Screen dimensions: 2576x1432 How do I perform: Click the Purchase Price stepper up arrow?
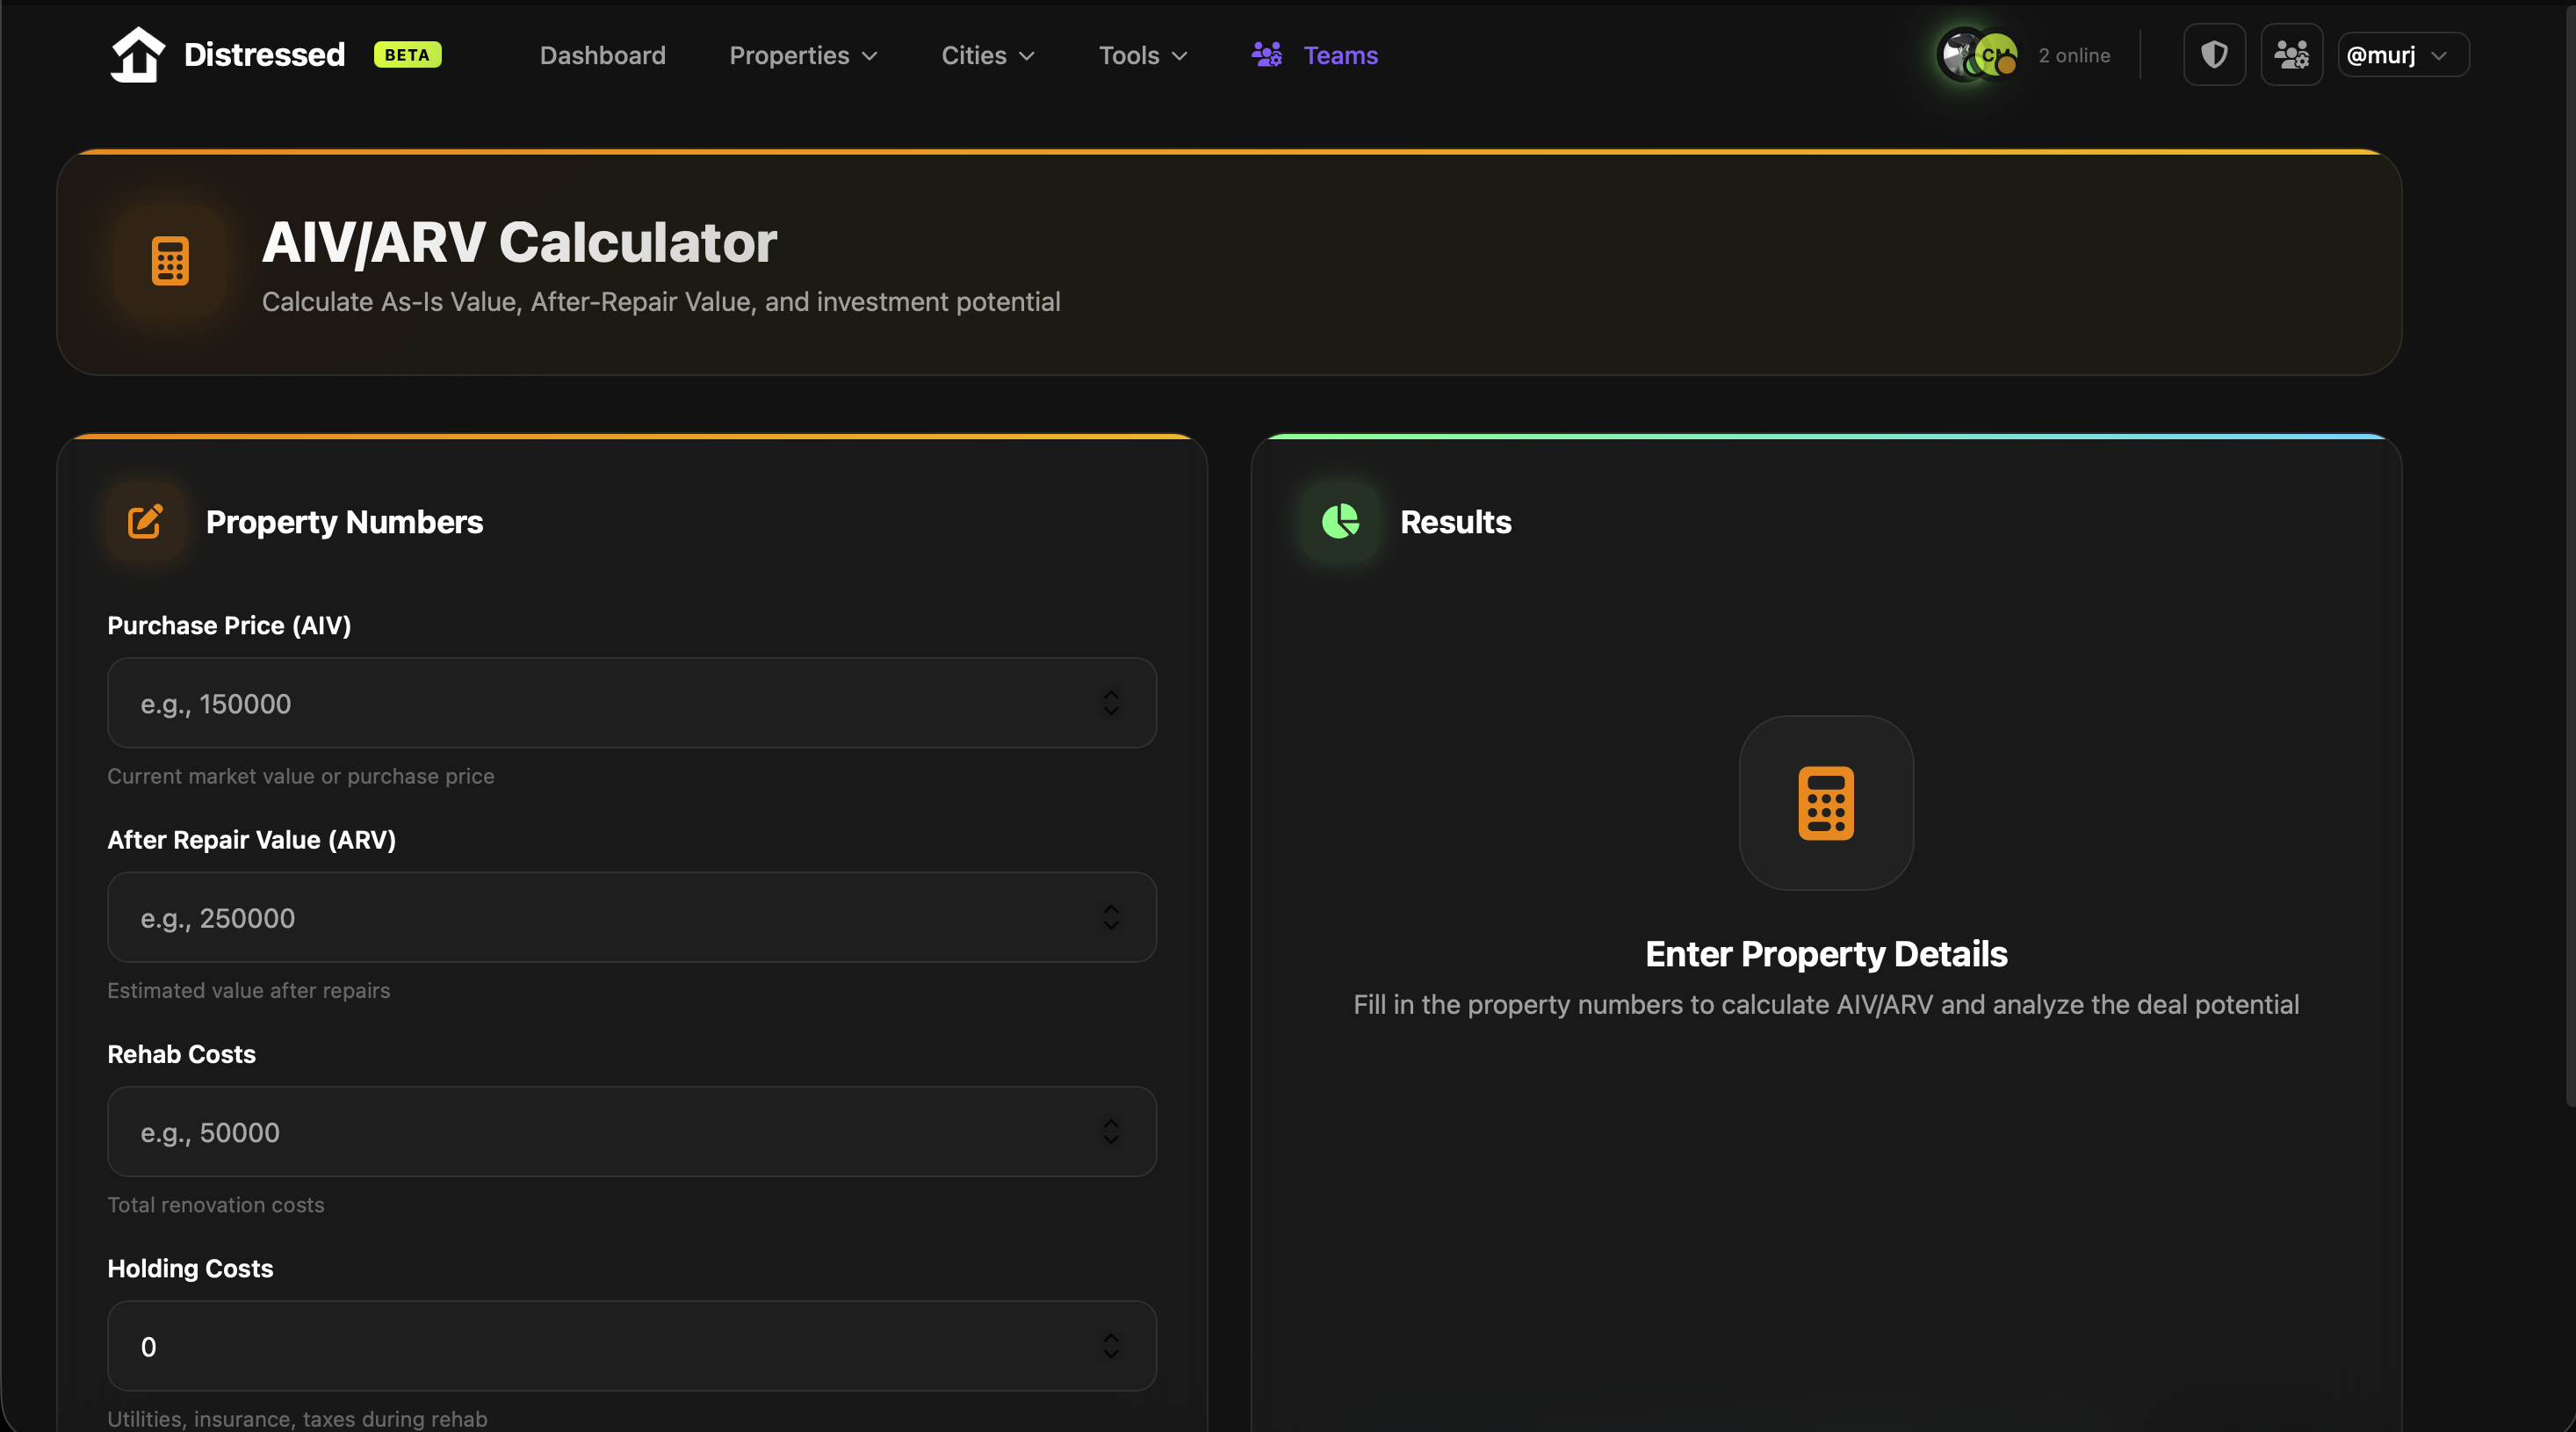1110,696
